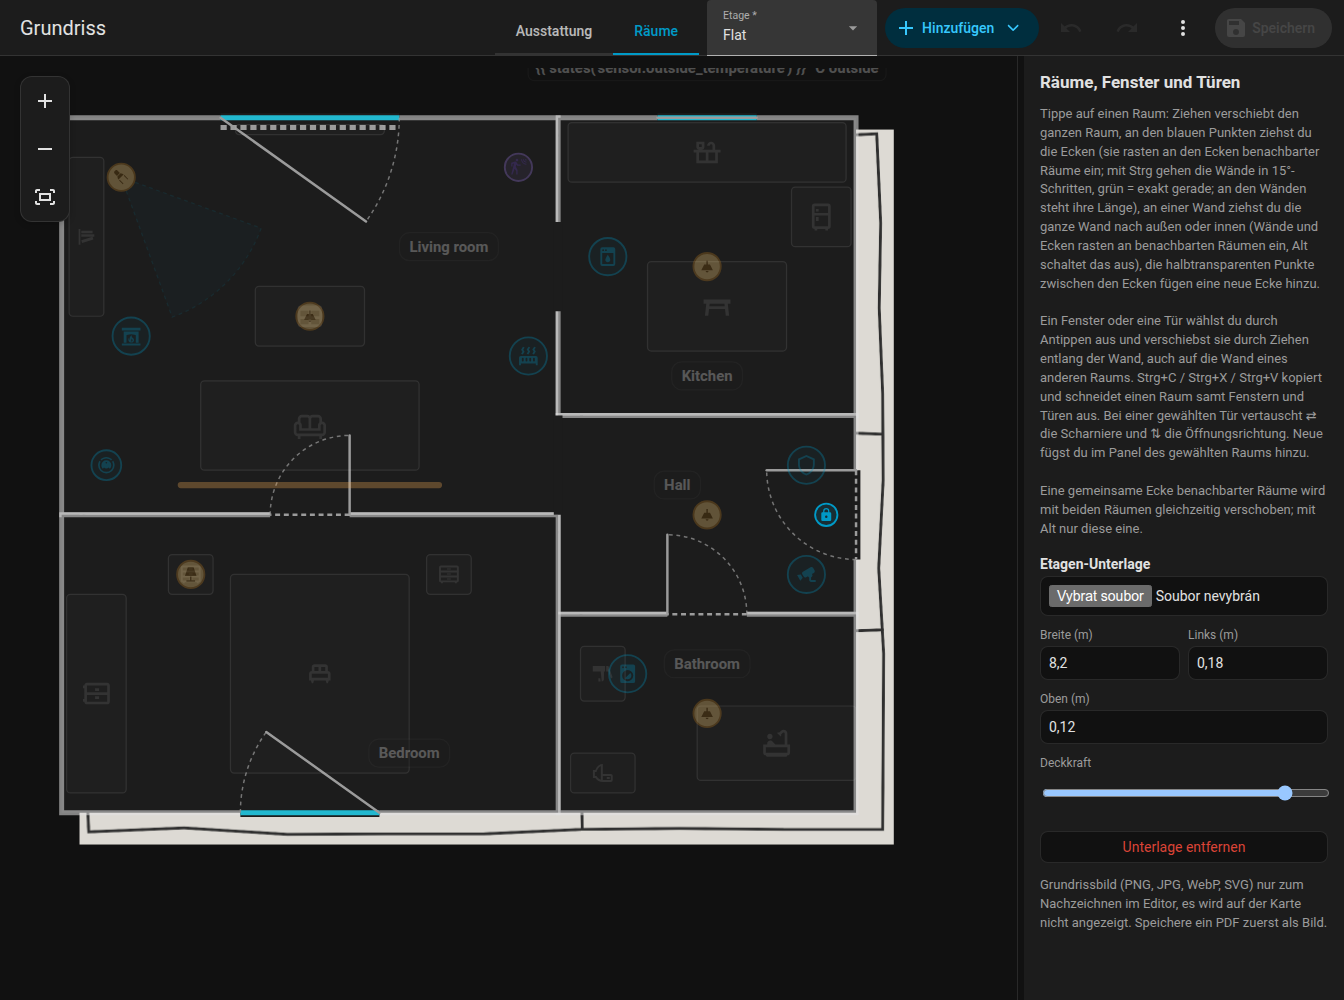Screen dimensions: 1344x1000
Task: Select the radiator heater icon in living room
Action: point(528,355)
